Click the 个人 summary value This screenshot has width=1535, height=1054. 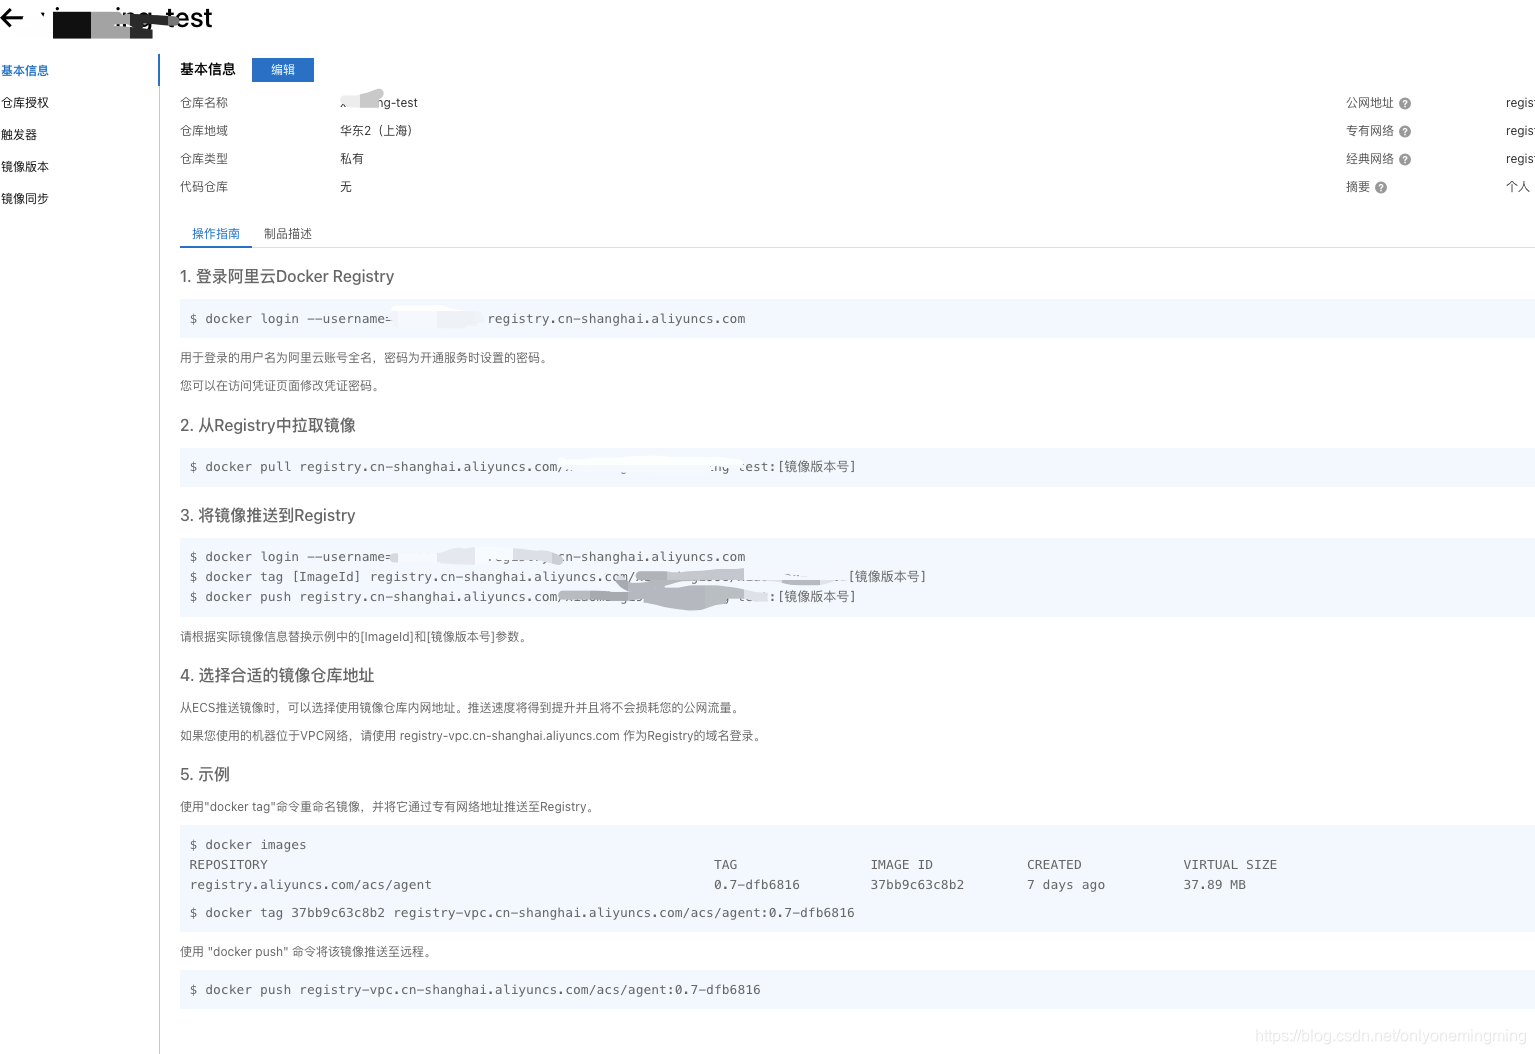1518,187
